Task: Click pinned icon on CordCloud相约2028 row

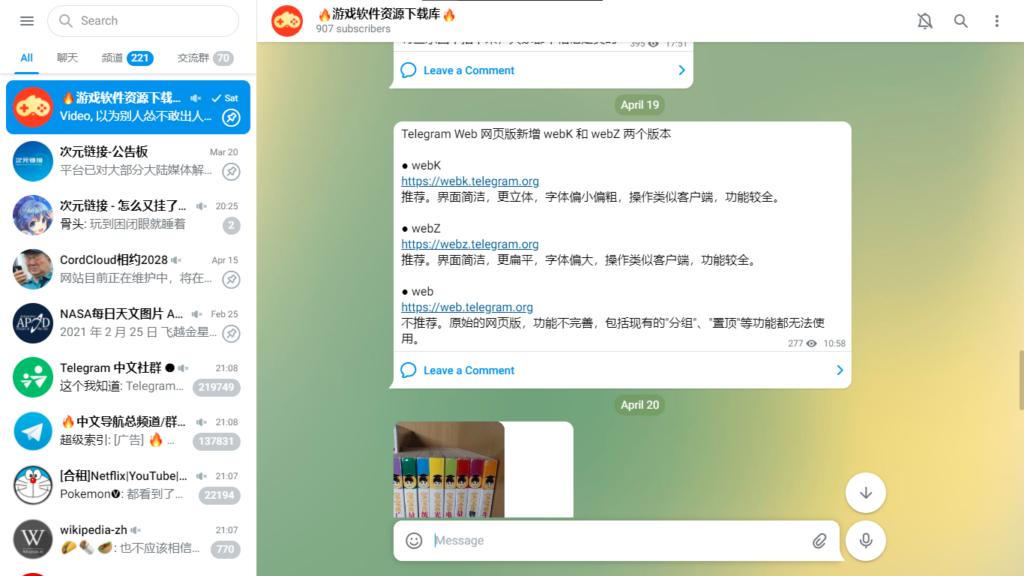Action: pos(231,280)
